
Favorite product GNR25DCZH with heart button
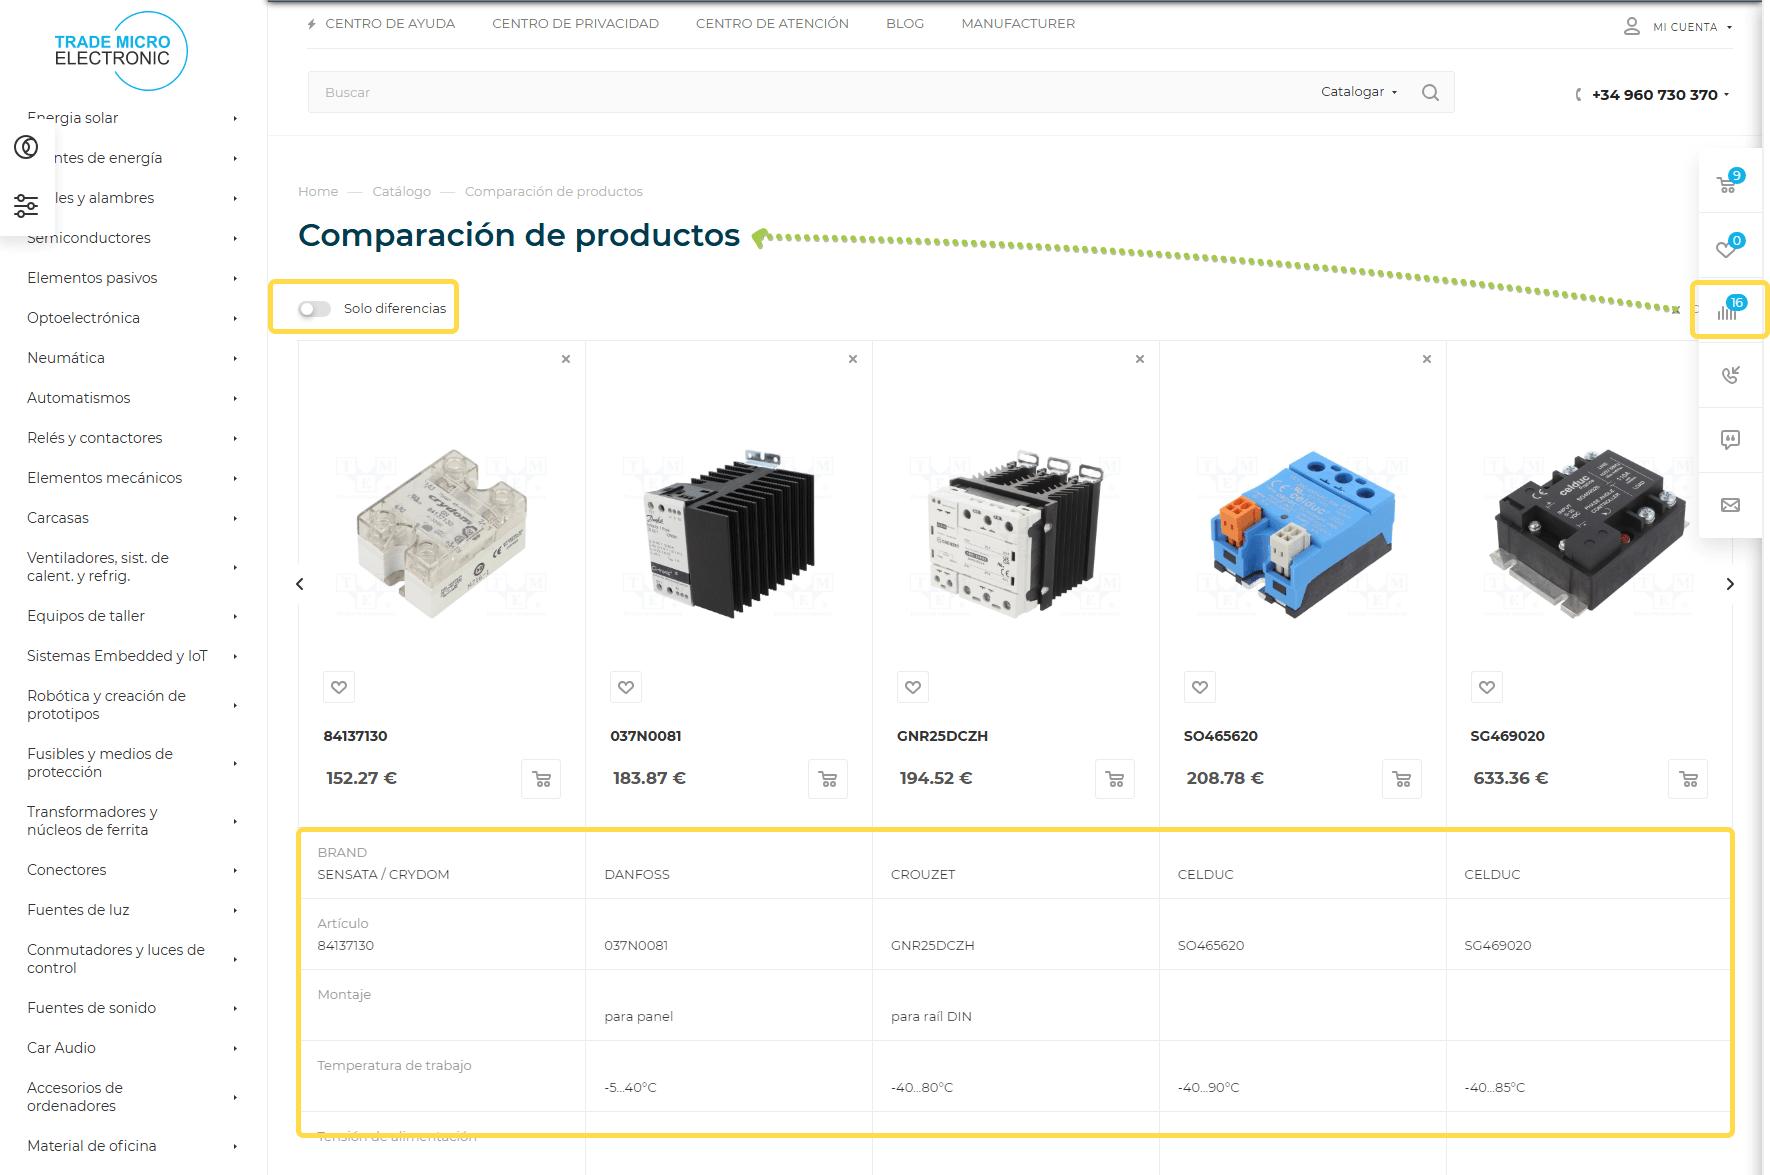tap(912, 687)
